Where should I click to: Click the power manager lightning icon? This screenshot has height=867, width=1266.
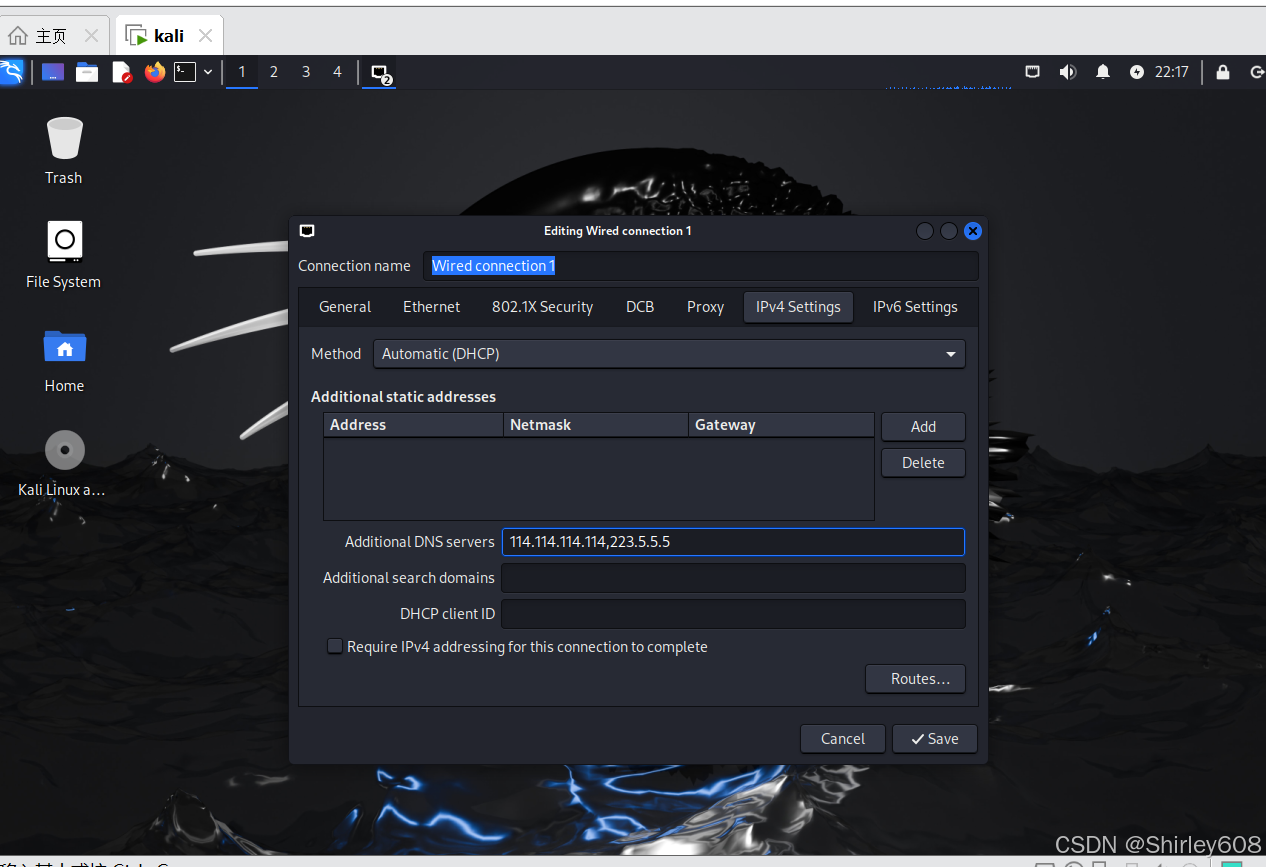click(x=1137, y=72)
